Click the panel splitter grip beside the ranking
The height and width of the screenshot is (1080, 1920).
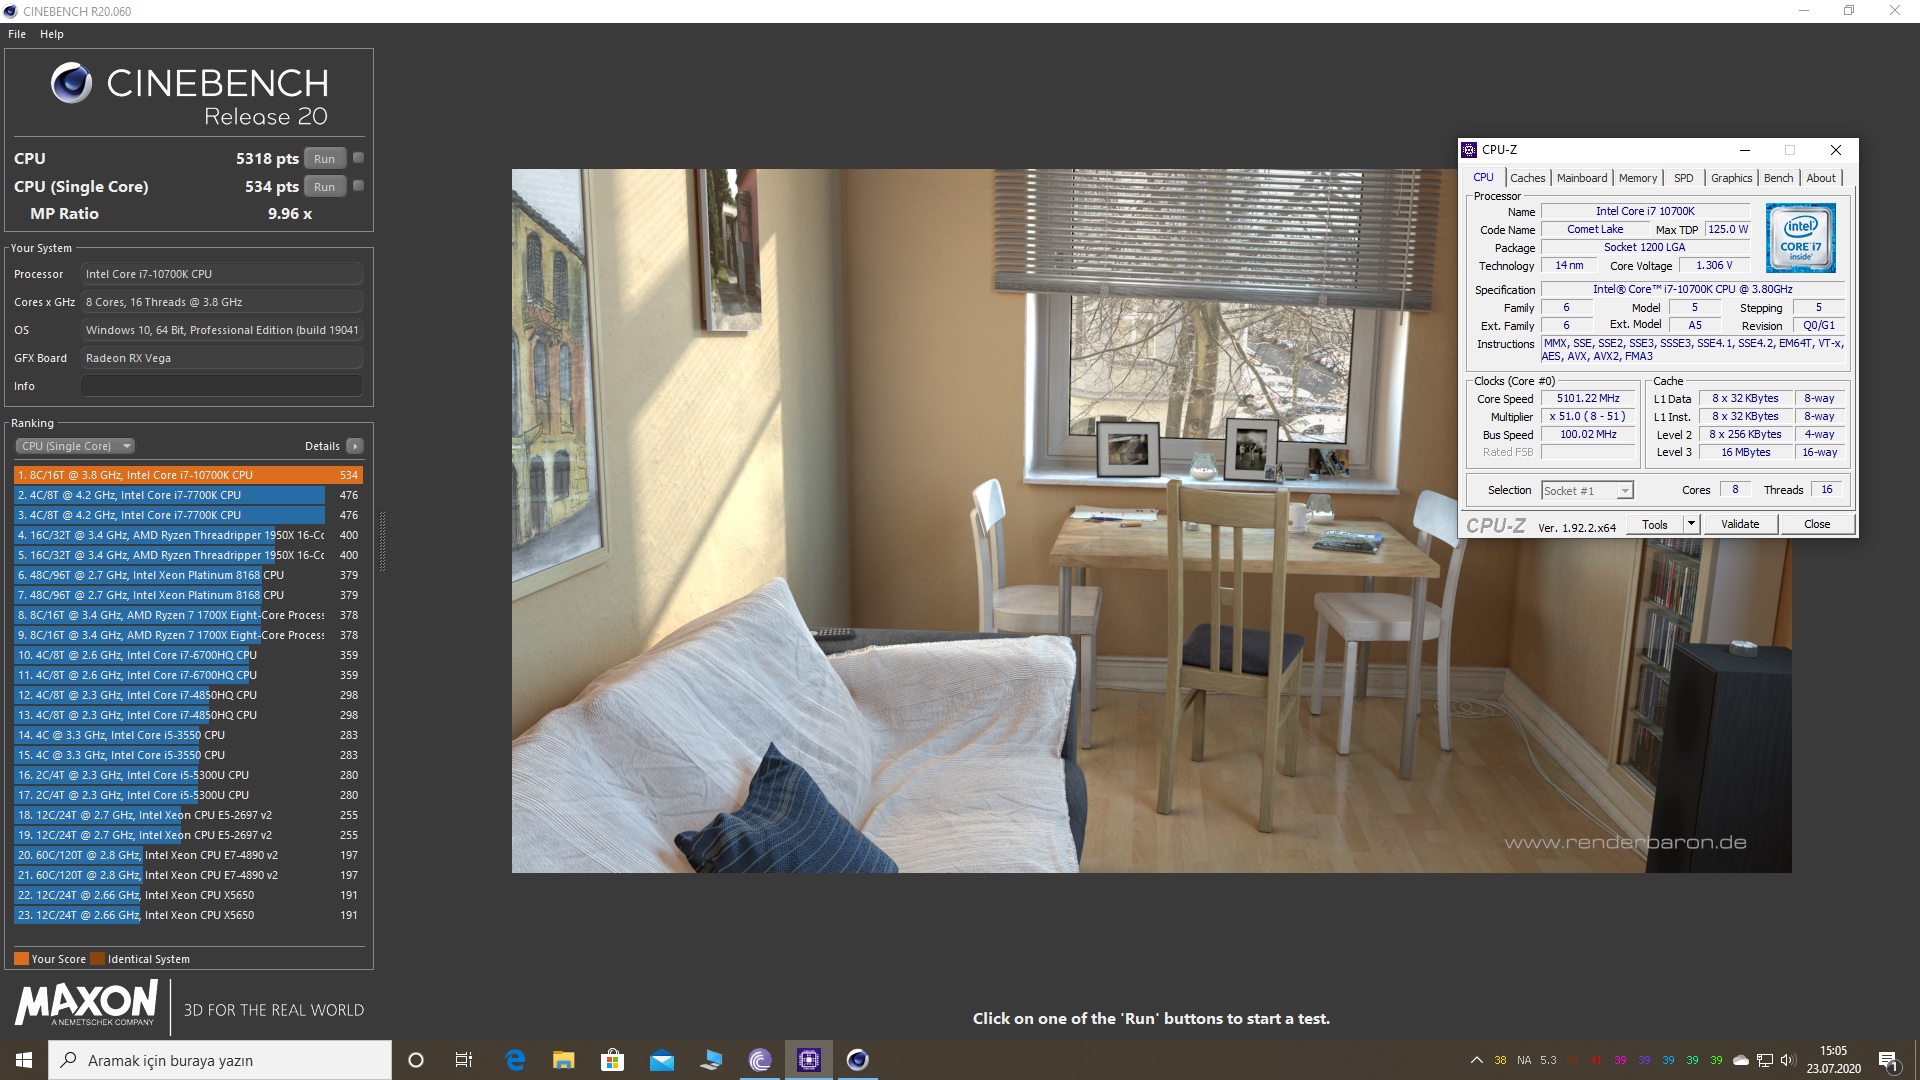pyautogui.click(x=382, y=540)
